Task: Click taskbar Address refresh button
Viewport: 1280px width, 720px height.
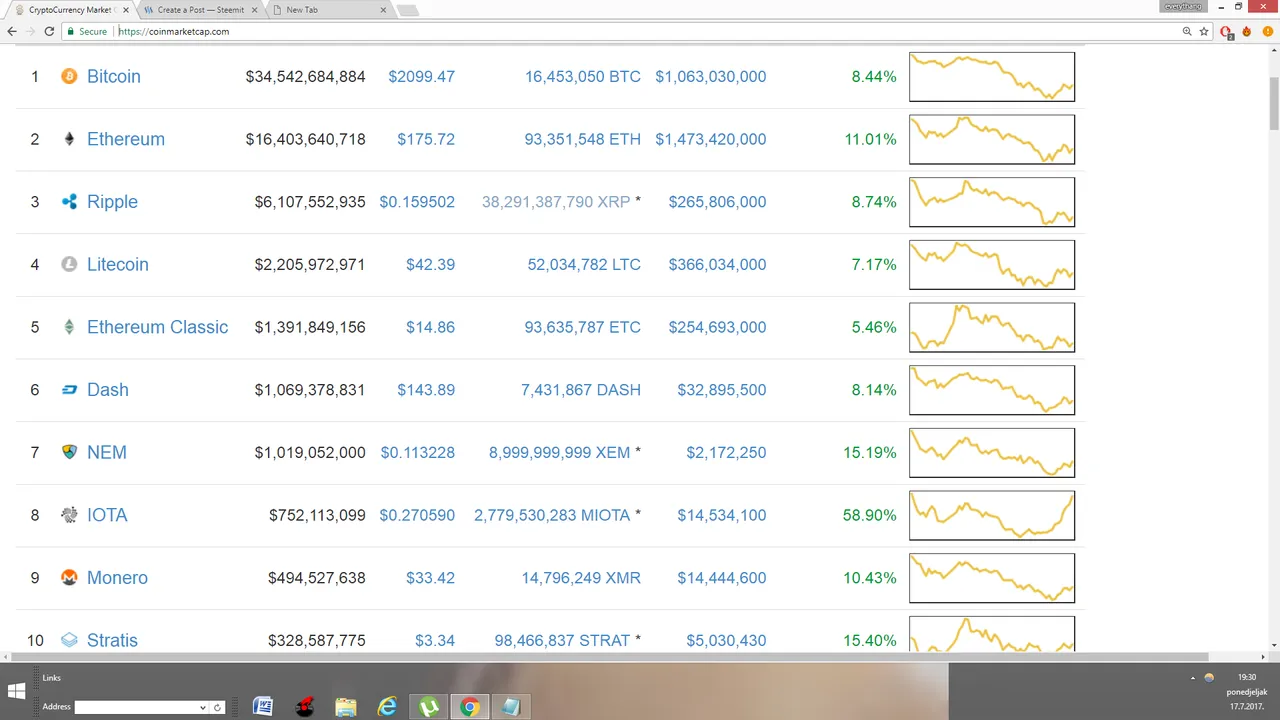Action: click(217, 707)
